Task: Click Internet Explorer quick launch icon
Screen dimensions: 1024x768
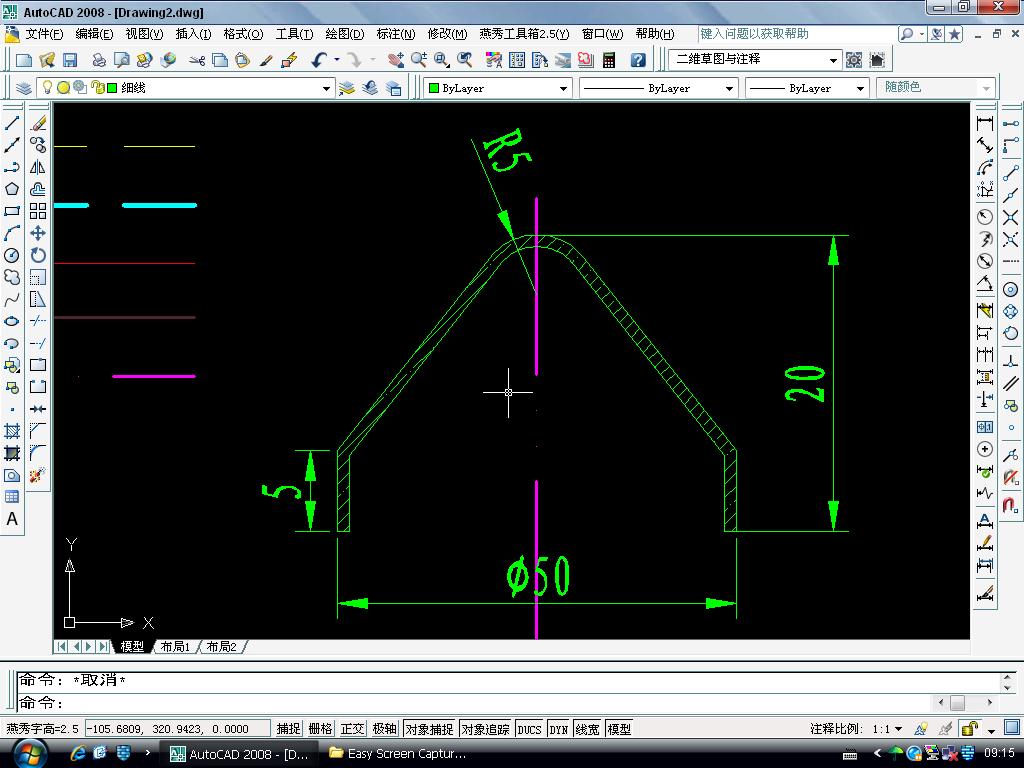Action: (x=78, y=753)
